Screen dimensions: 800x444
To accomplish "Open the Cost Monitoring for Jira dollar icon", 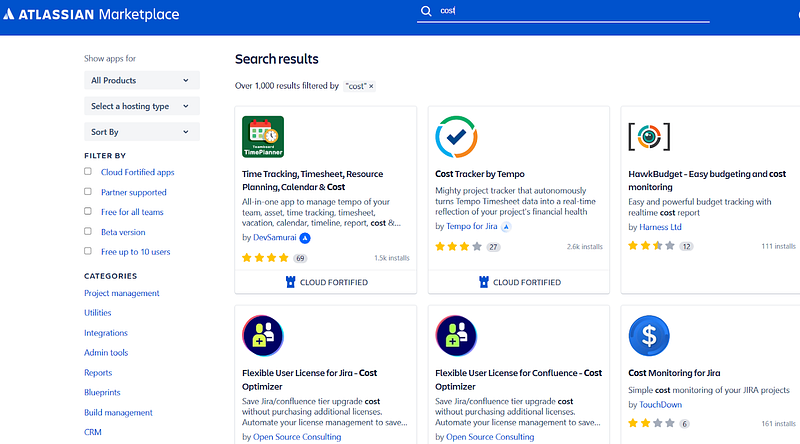I will [649, 336].
